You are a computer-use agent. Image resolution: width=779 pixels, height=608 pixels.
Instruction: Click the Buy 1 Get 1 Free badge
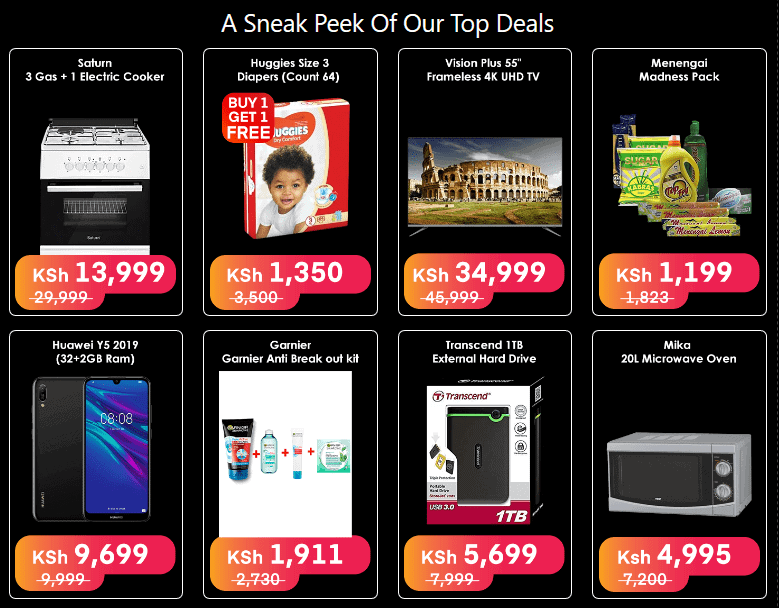[x=248, y=118]
